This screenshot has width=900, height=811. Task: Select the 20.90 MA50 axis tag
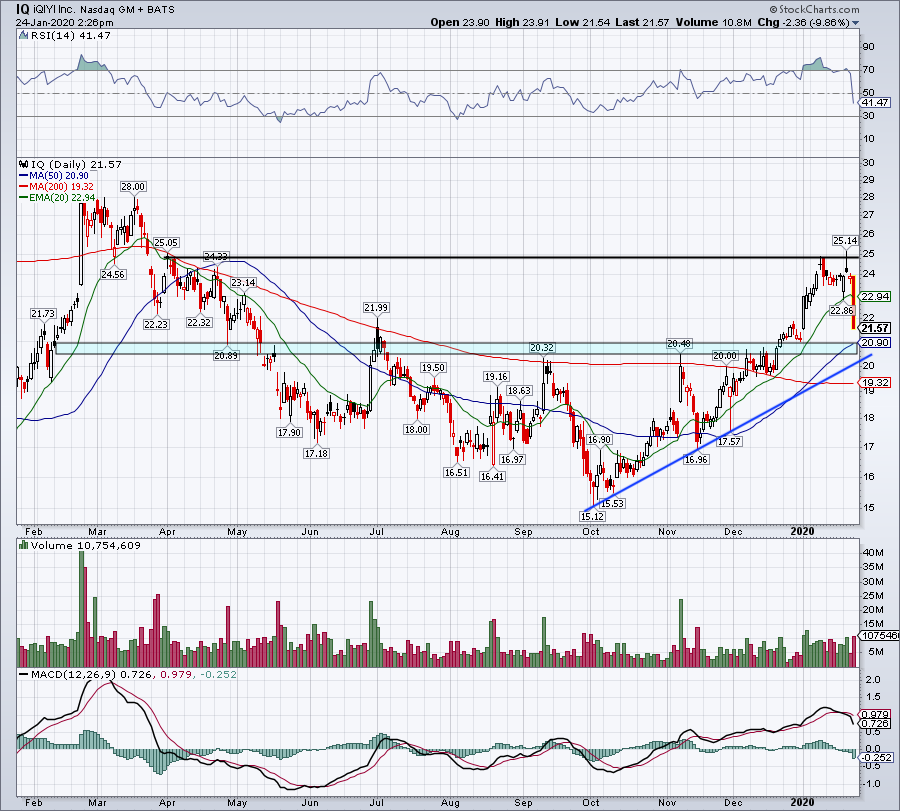point(876,342)
